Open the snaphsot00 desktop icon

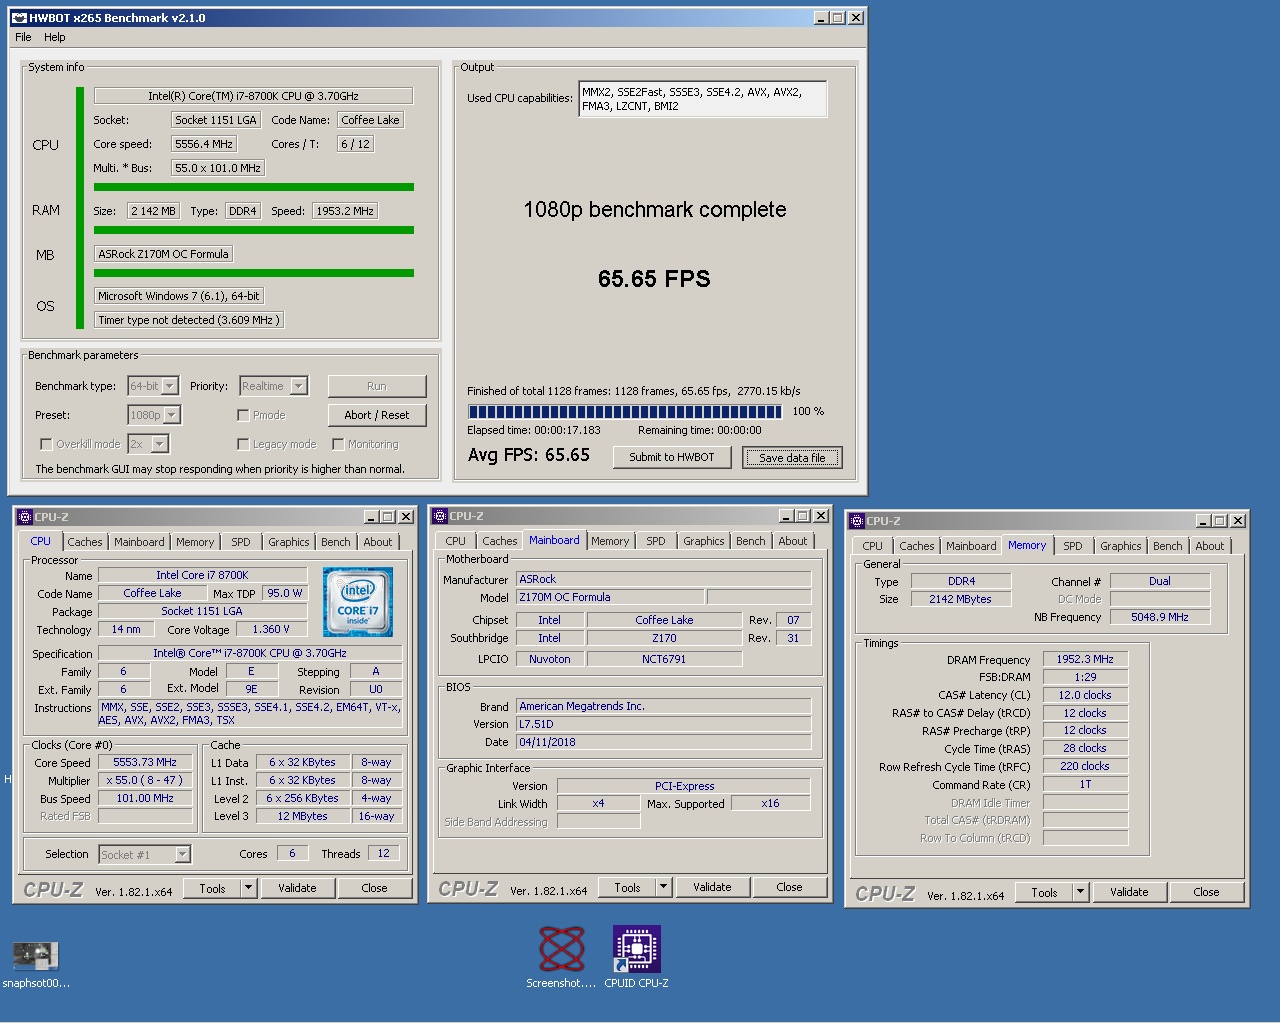pos(36,957)
